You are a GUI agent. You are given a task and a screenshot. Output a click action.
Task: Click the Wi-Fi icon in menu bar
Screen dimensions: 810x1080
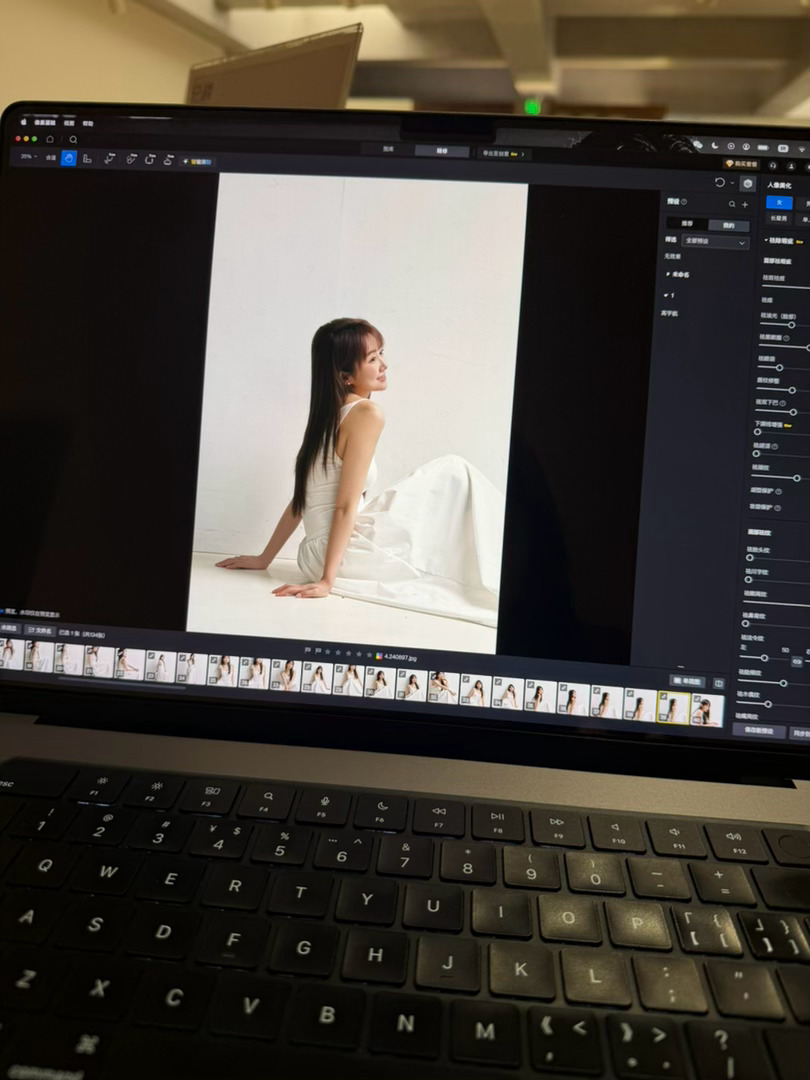(x=802, y=149)
